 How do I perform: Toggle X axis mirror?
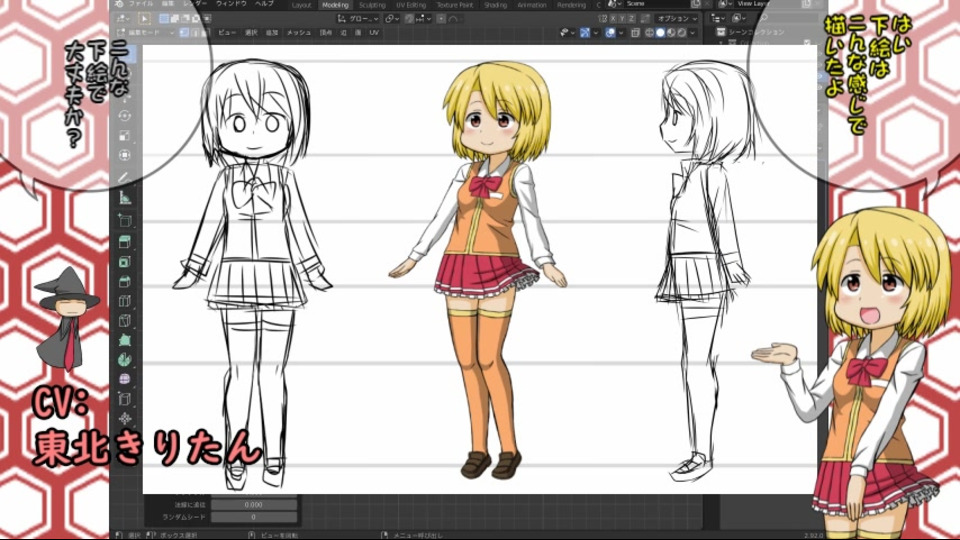tap(613, 18)
